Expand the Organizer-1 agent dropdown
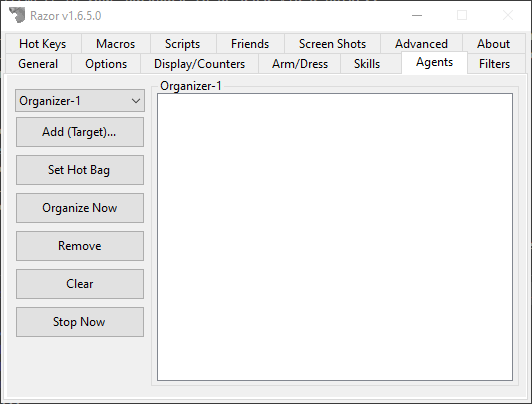Screen dimensions: 532x404 (x=80, y=101)
